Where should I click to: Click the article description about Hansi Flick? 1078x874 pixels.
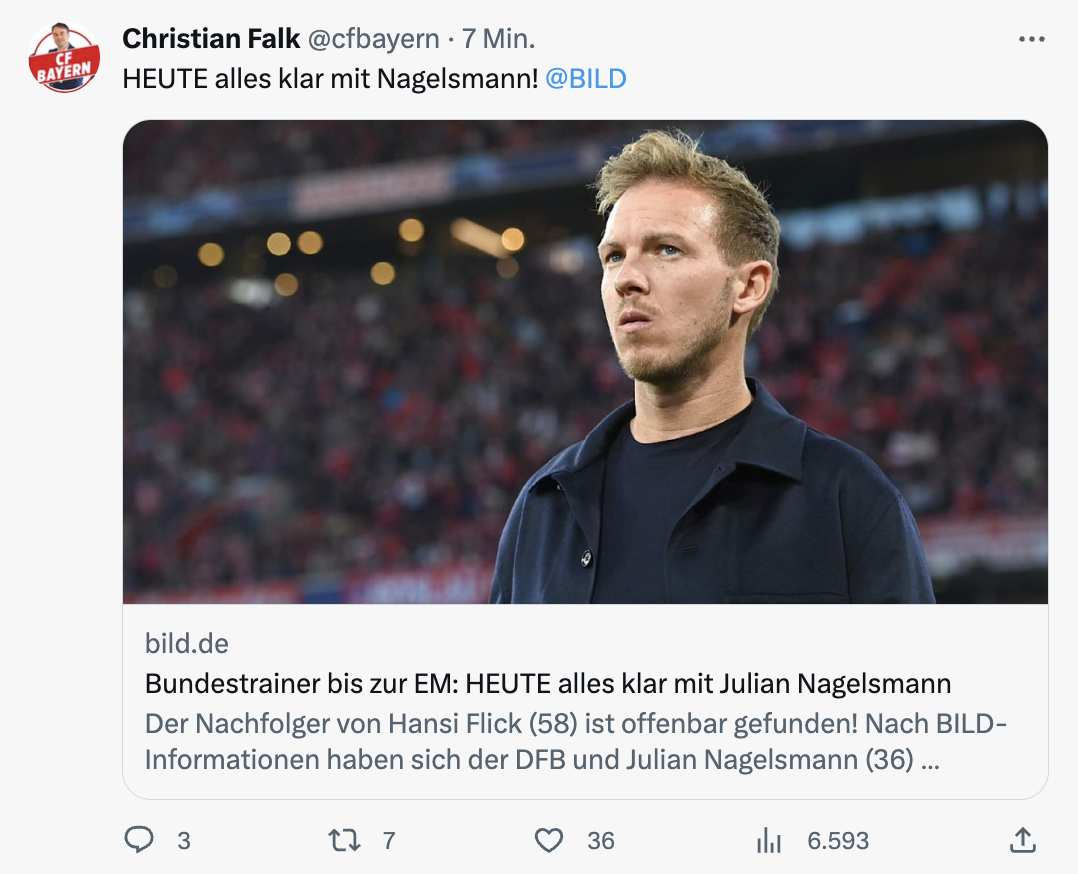tap(575, 741)
